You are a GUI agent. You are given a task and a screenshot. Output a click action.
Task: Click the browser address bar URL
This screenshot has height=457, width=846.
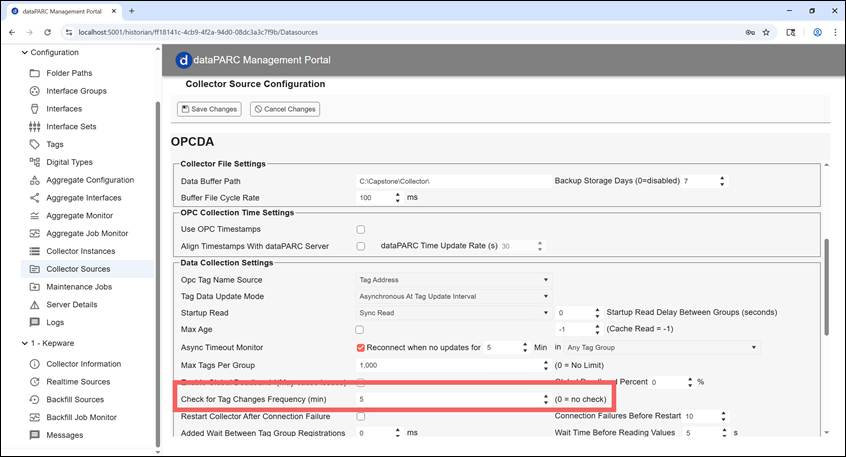[x=198, y=32]
